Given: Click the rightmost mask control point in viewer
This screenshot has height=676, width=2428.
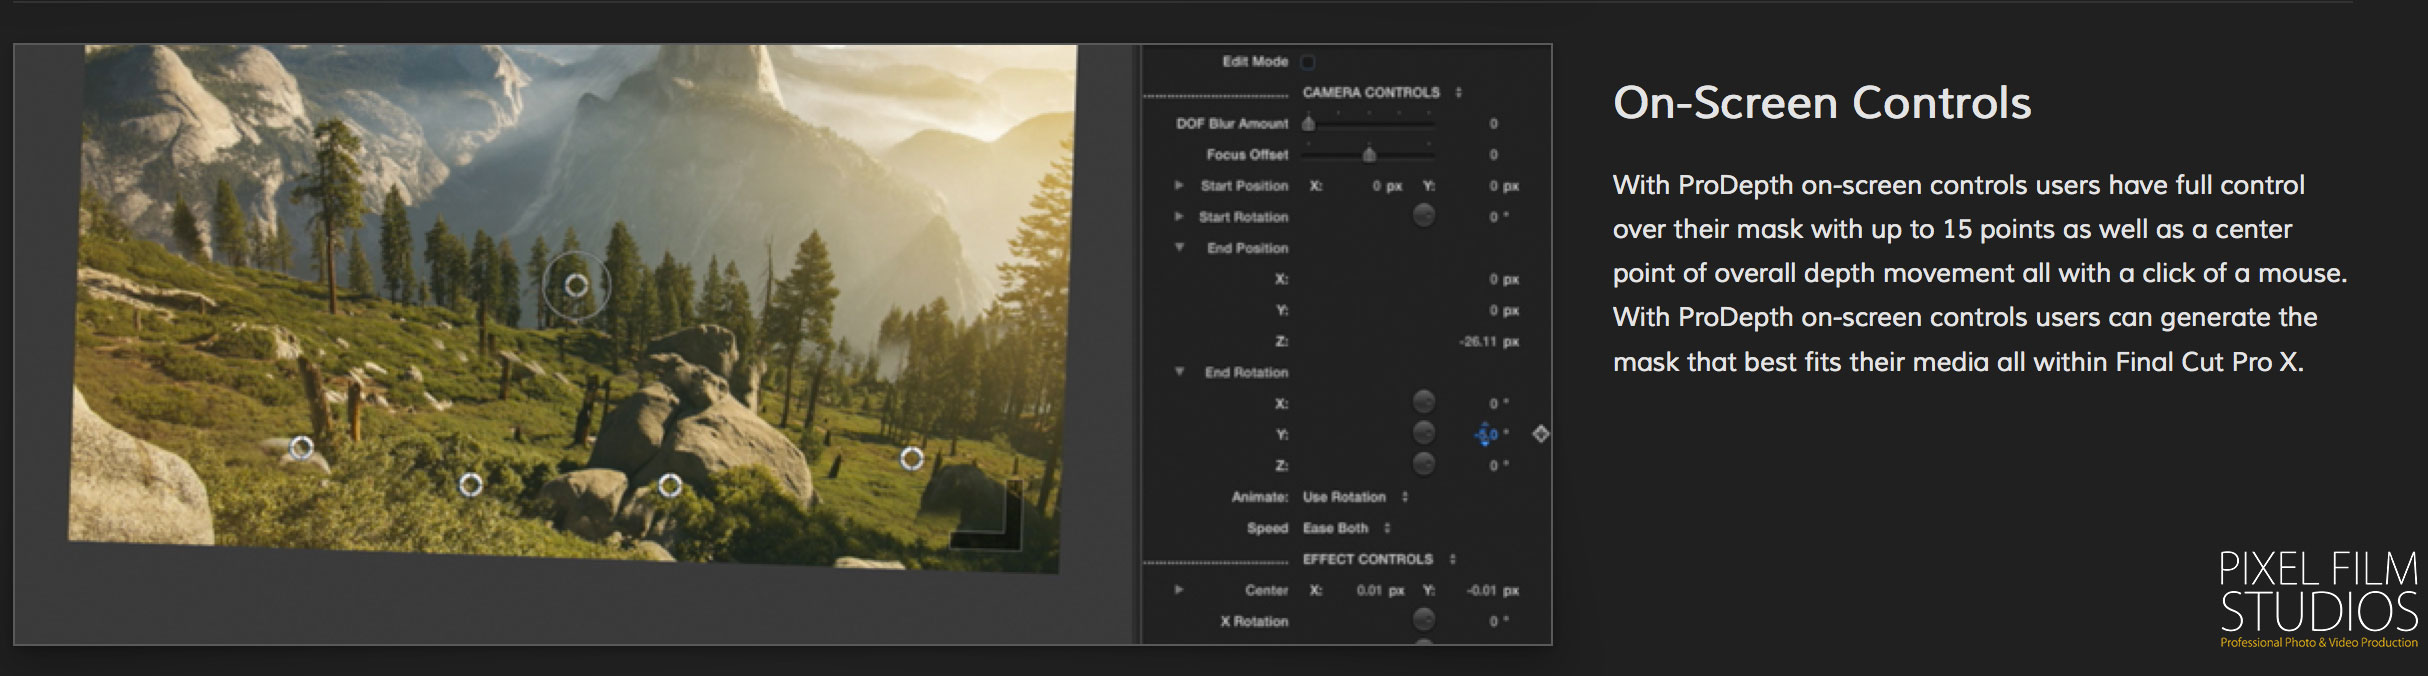Looking at the screenshot, I should pyautogui.click(x=912, y=459).
